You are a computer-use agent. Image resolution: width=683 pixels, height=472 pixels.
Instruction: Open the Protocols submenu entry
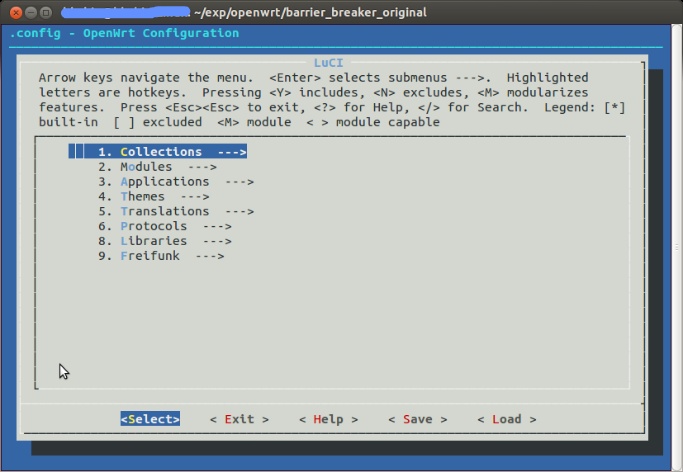click(x=165, y=226)
